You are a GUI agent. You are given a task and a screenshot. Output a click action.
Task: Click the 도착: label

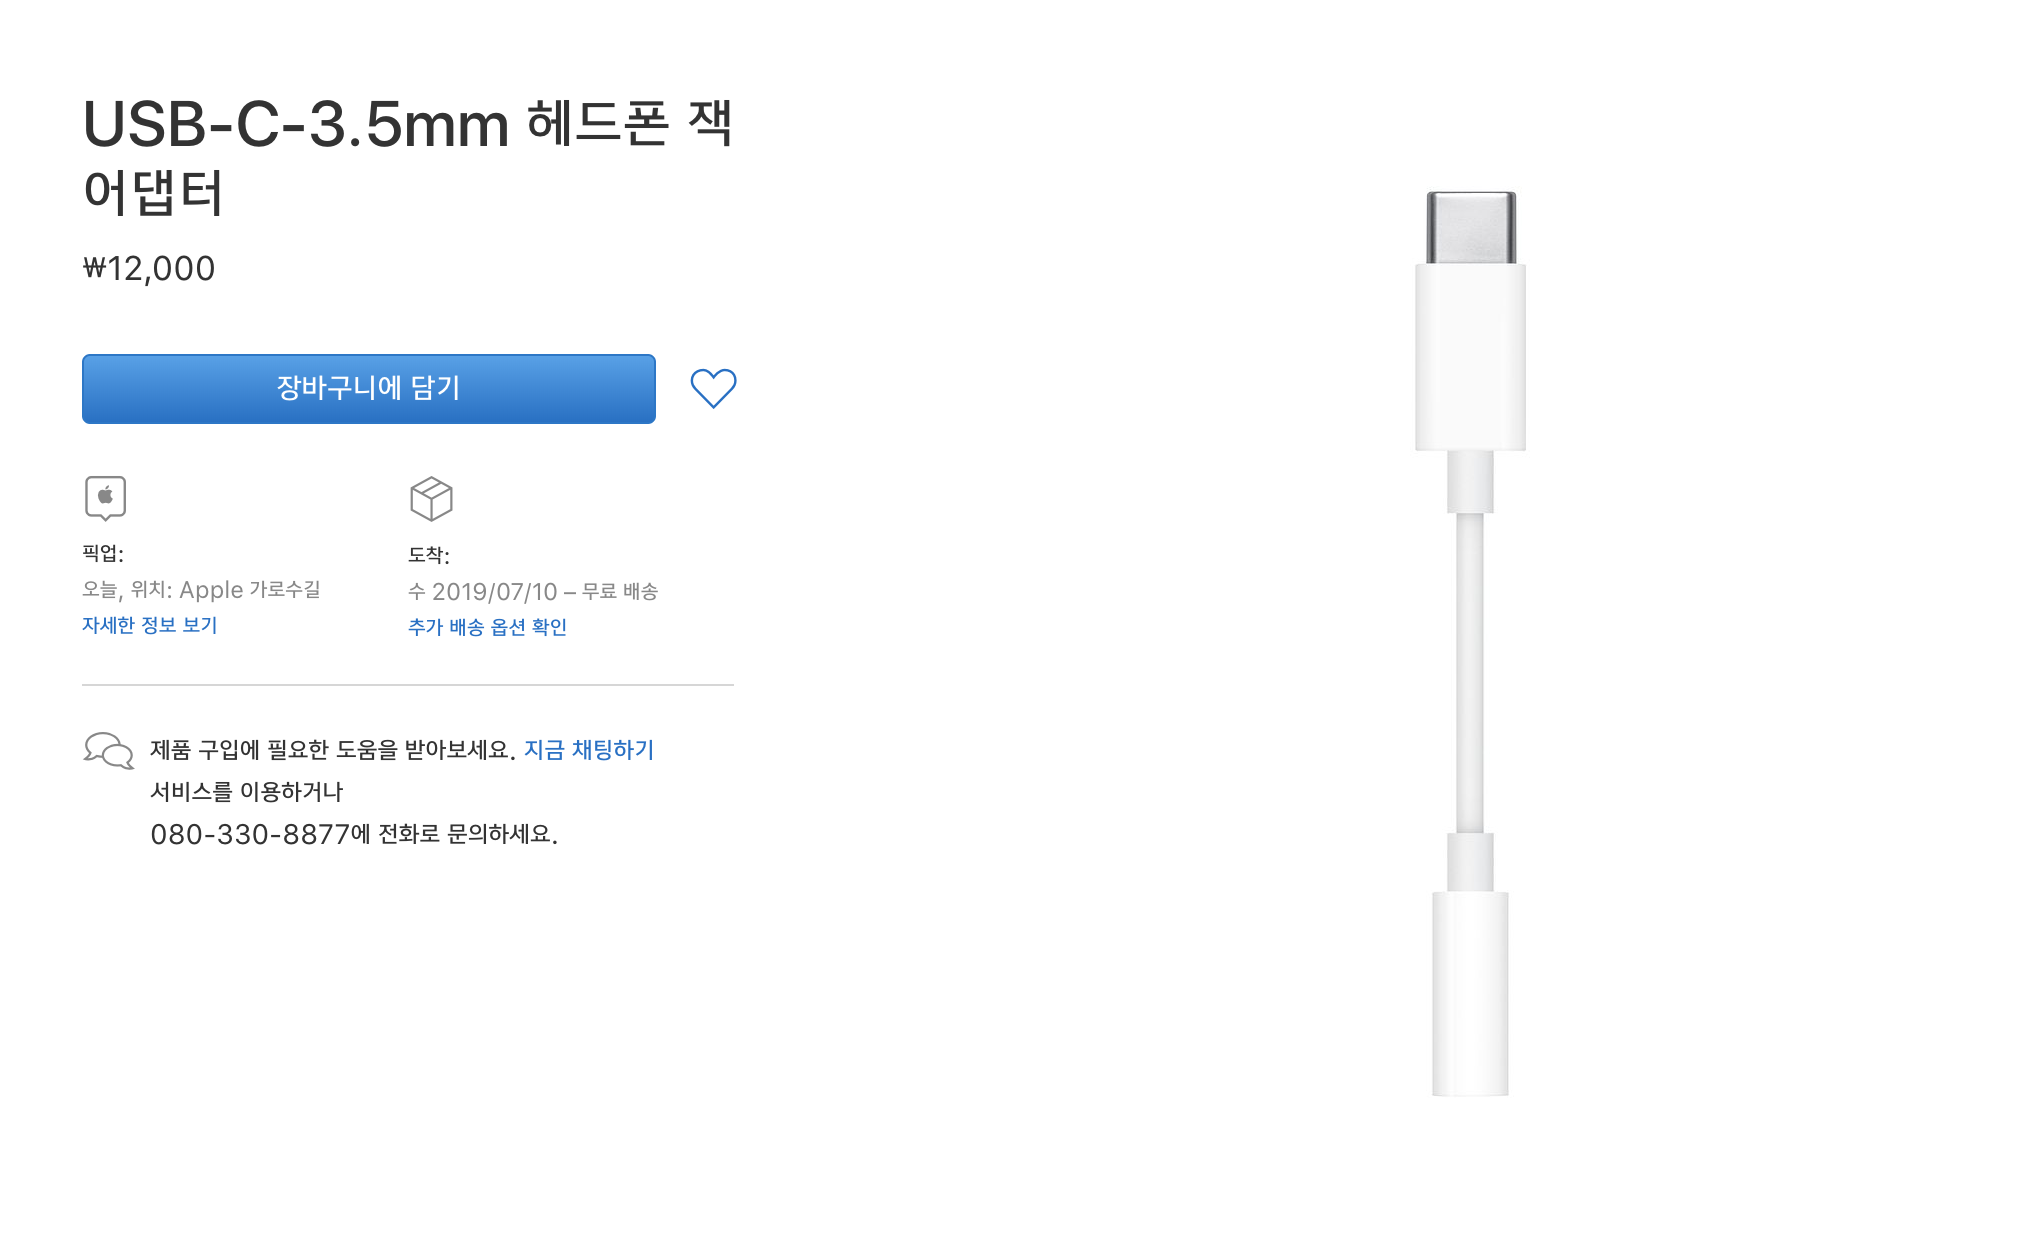point(429,555)
